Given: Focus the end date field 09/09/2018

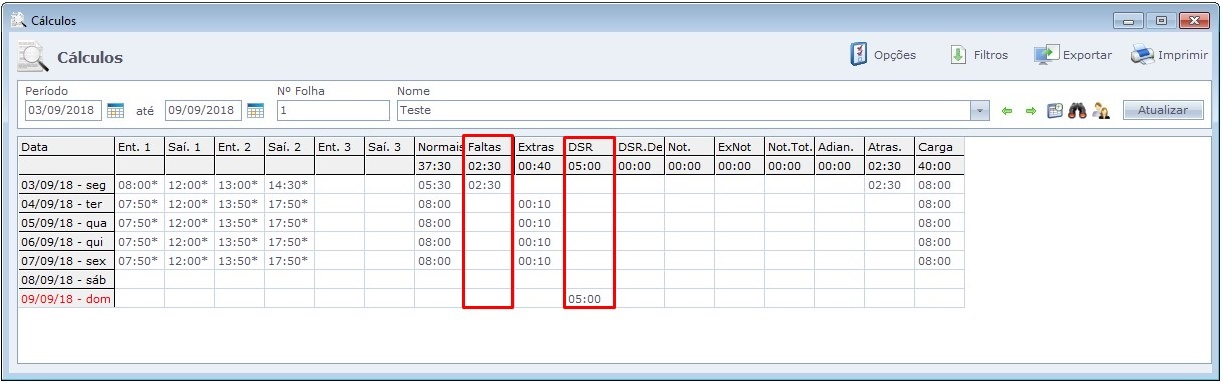Looking at the screenshot, I should point(204,110).
